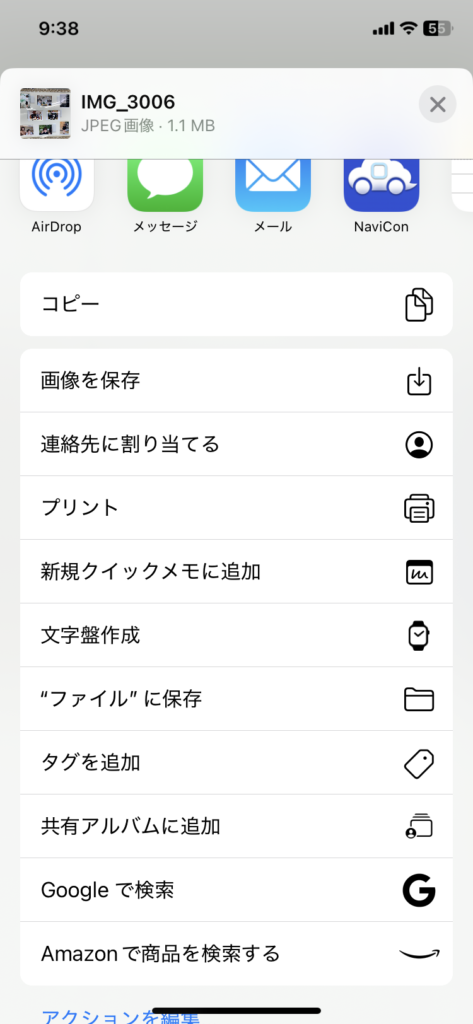Select 共有アルバムに追加 option

coord(236,827)
